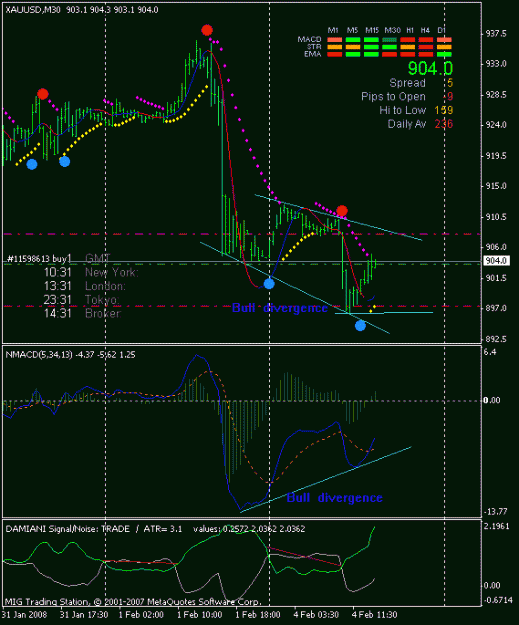Click the Tokyo 23:31 clock row
This screenshot has width=519, height=625.
(82, 300)
